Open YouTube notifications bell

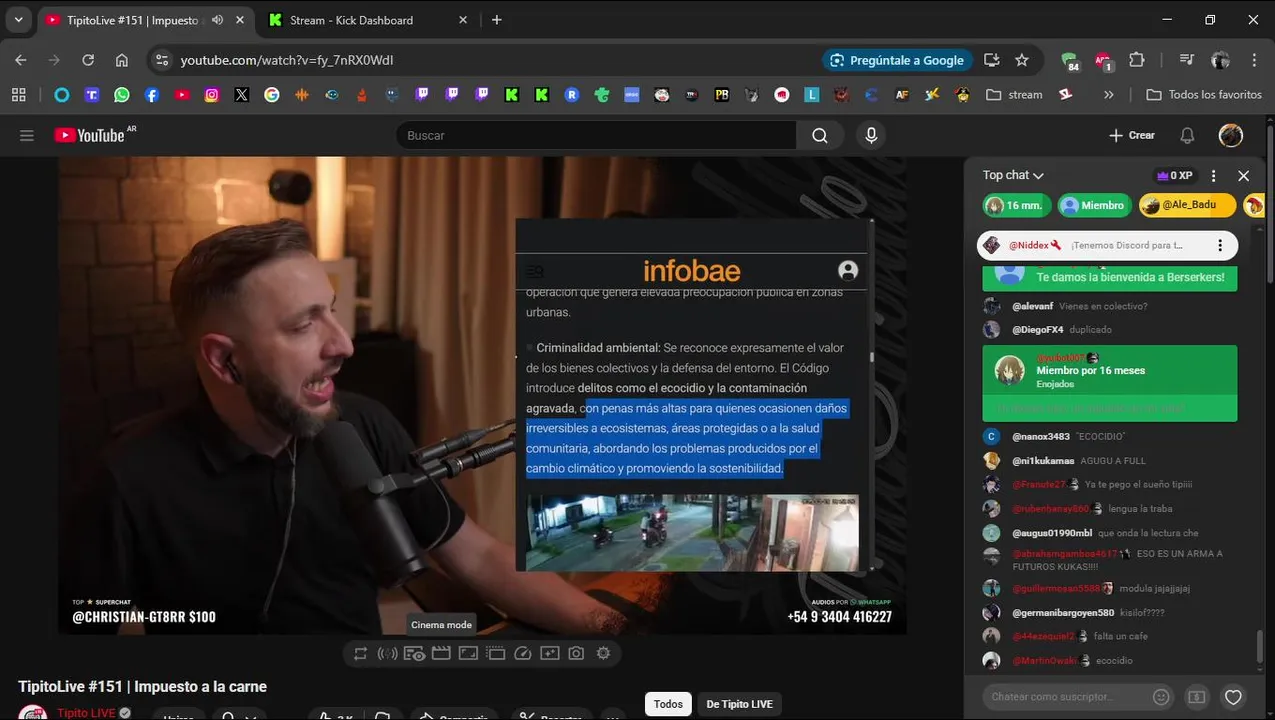1187,135
